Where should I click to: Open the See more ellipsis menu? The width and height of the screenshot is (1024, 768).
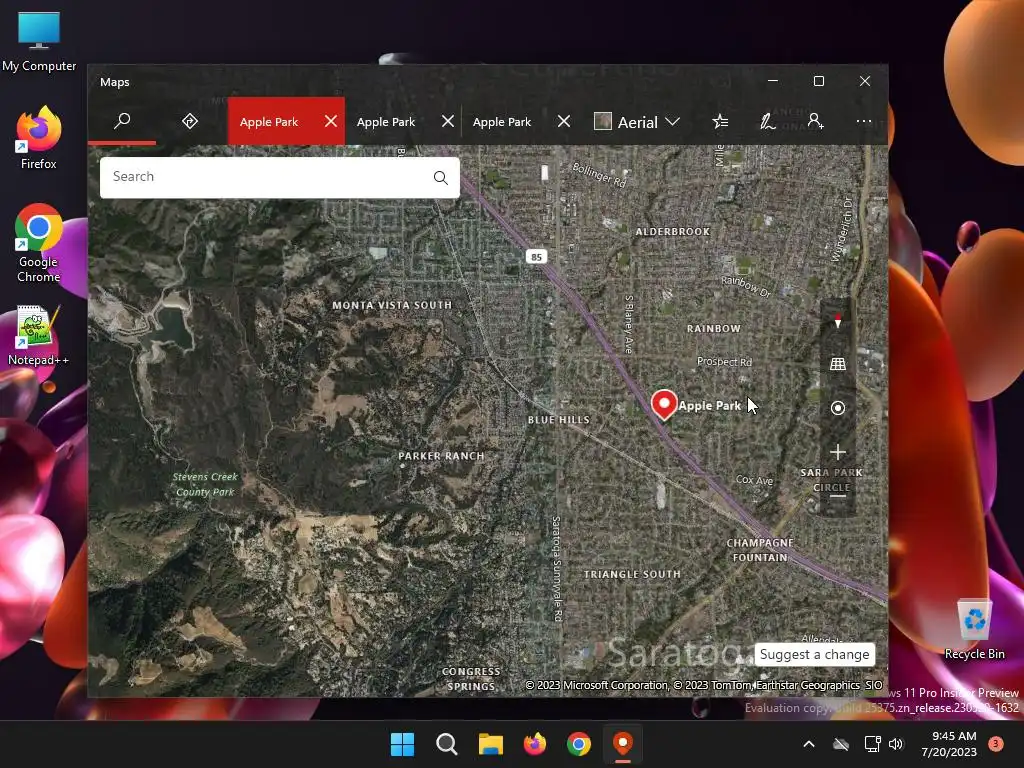863,121
